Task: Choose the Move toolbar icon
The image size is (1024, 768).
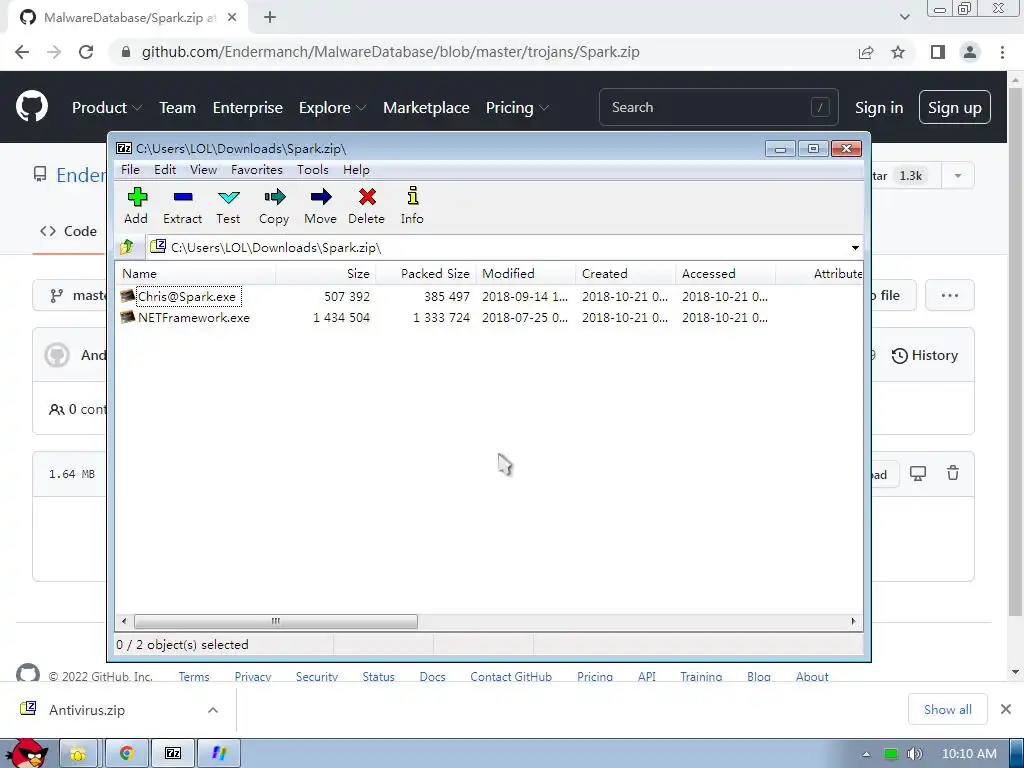Action: pos(320,206)
